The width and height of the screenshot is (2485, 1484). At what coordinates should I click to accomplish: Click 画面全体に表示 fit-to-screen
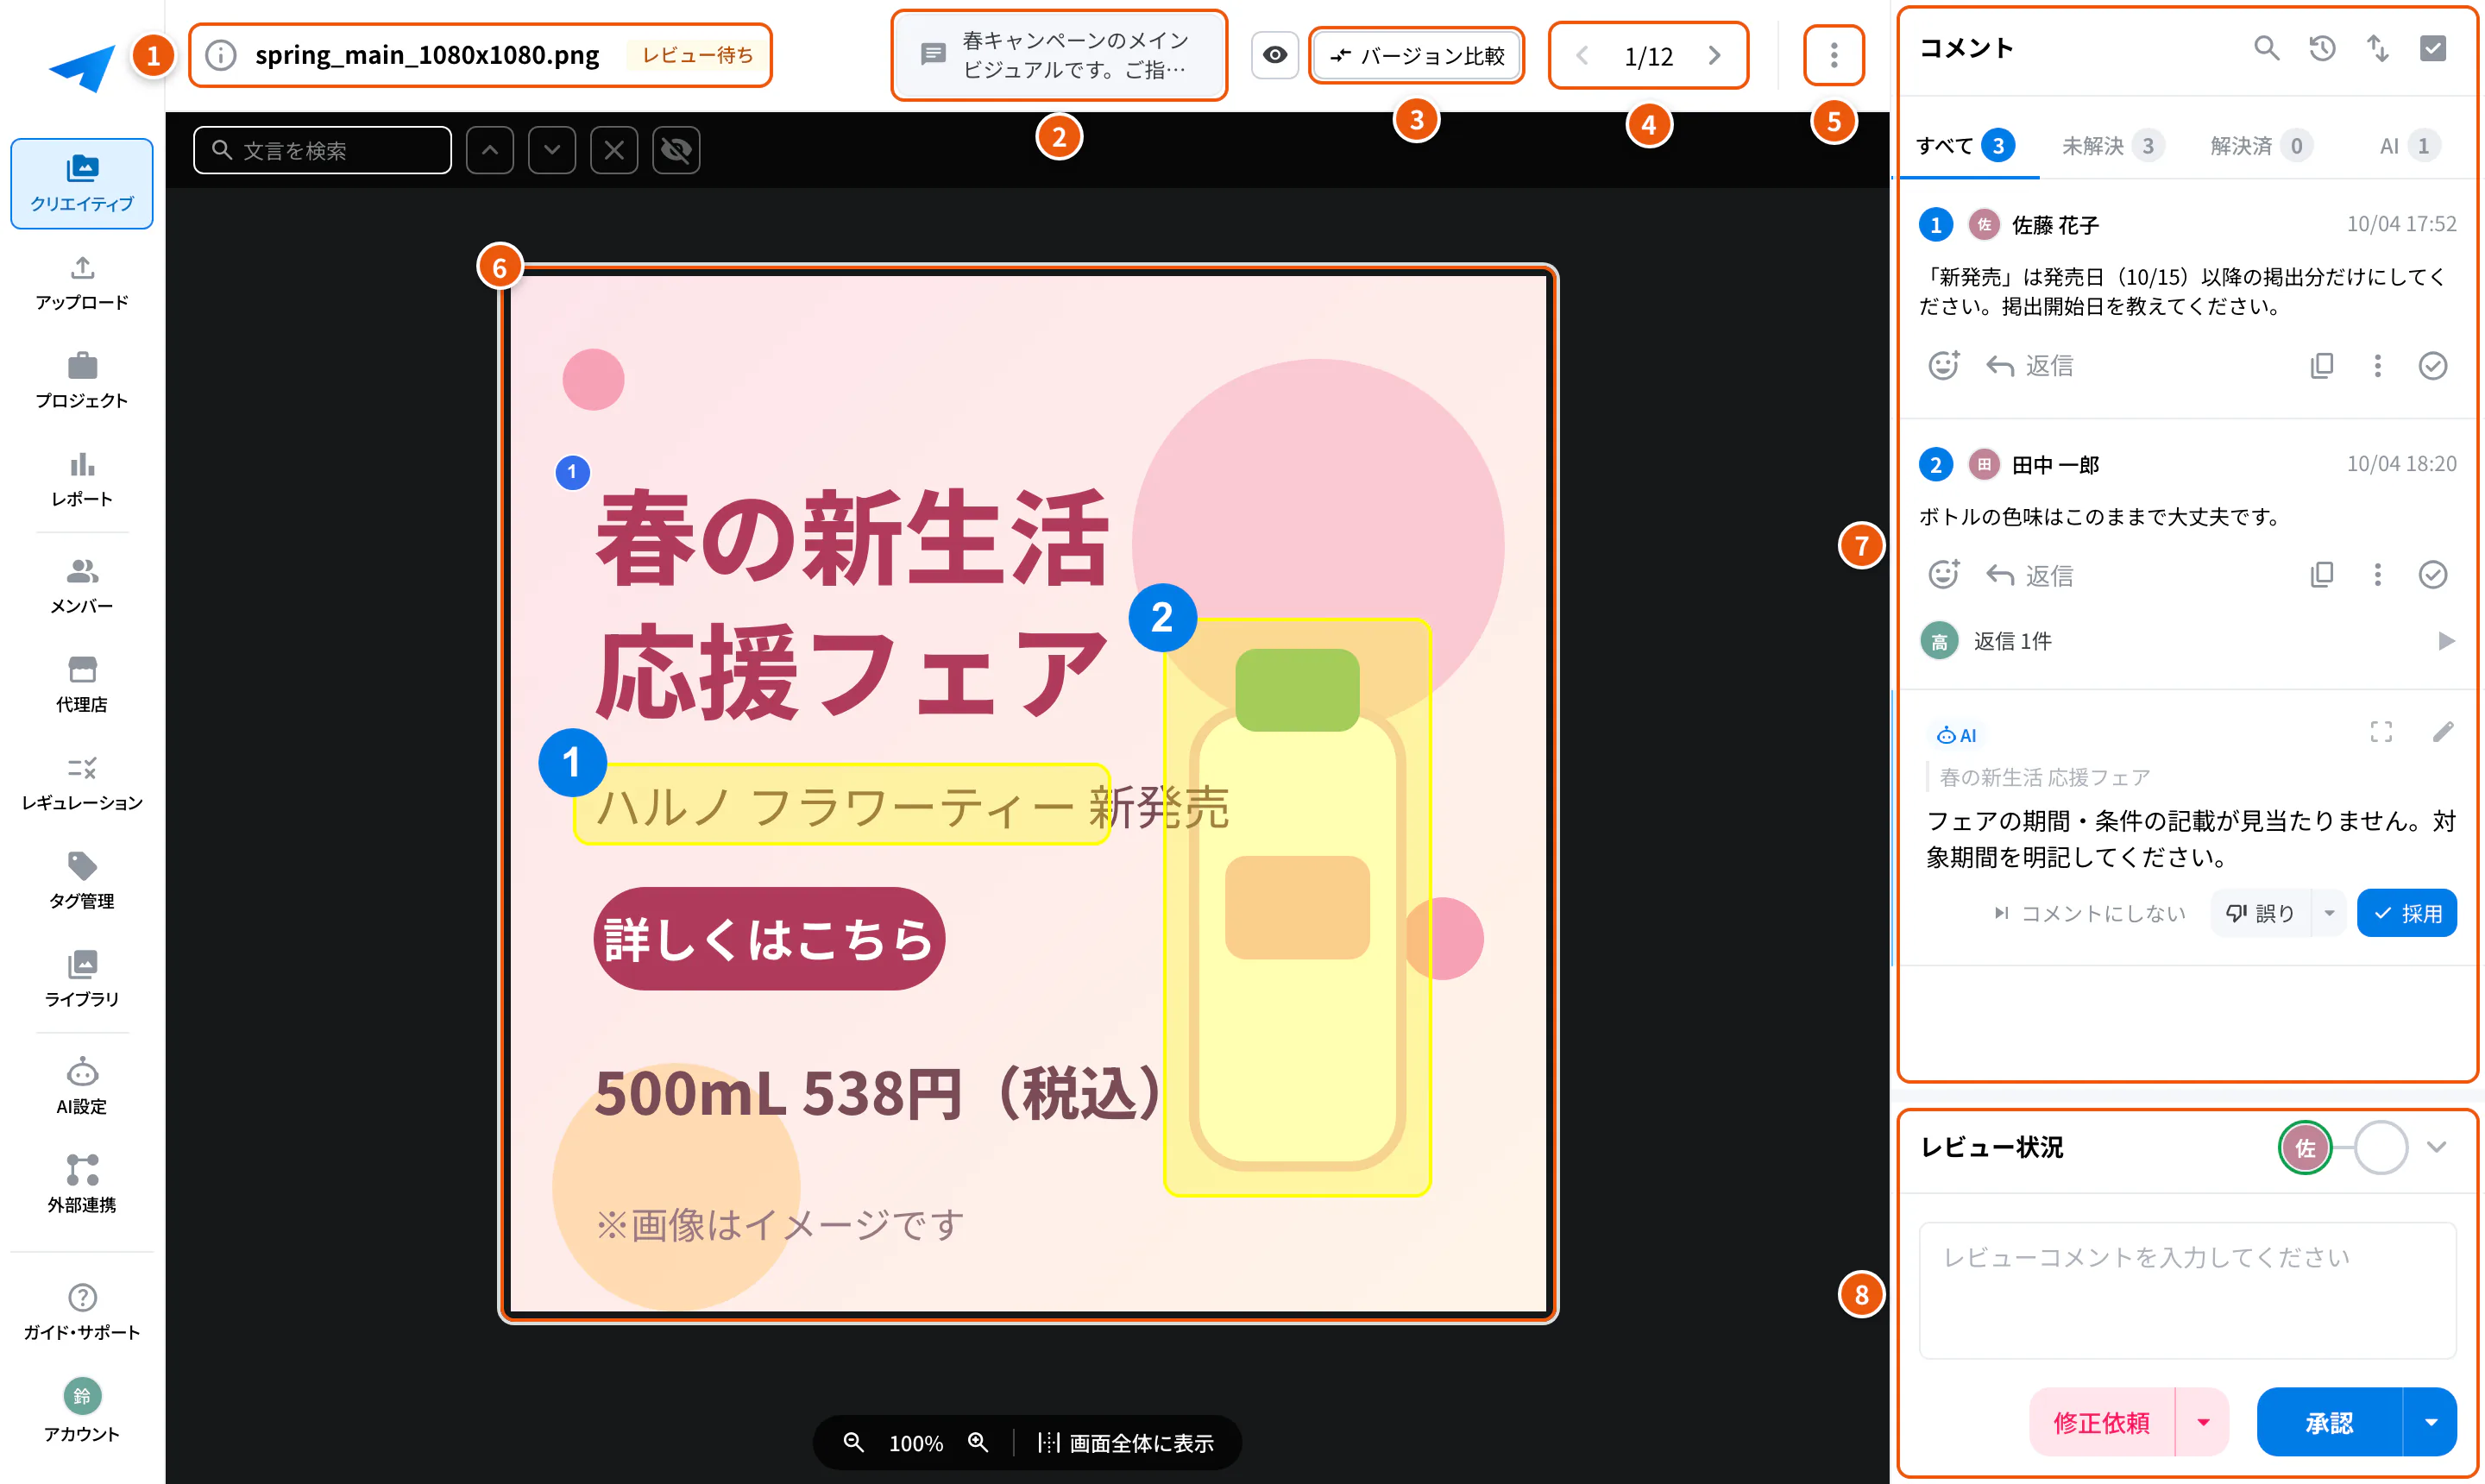click(1125, 1442)
